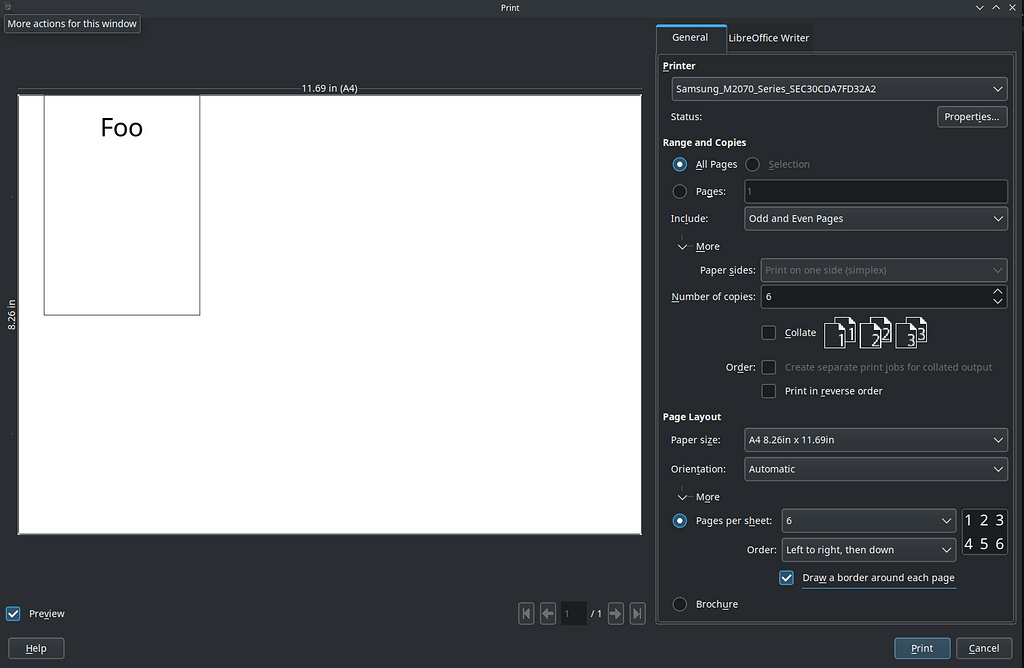Click the window menu icon in title bar
The width and height of the screenshot is (1024, 668).
tap(8, 8)
